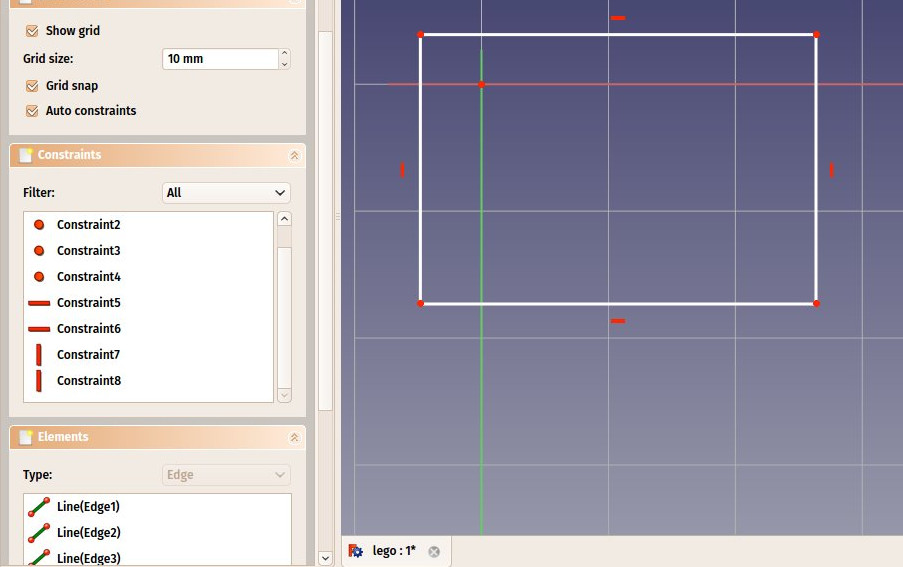Select Constraint6 horizontal constraint row
The height and width of the screenshot is (567, 903).
click(x=148, y=328)
